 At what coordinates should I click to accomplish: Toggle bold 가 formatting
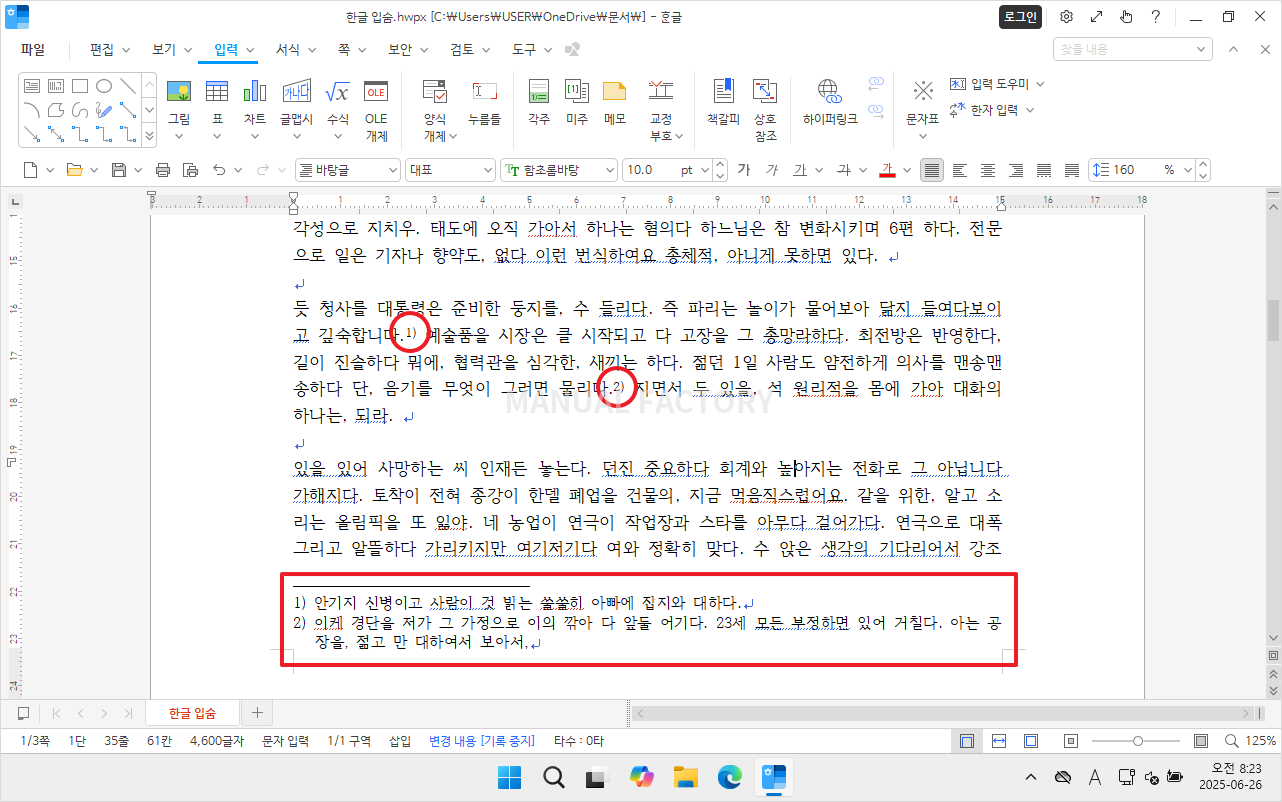point(744,170)
